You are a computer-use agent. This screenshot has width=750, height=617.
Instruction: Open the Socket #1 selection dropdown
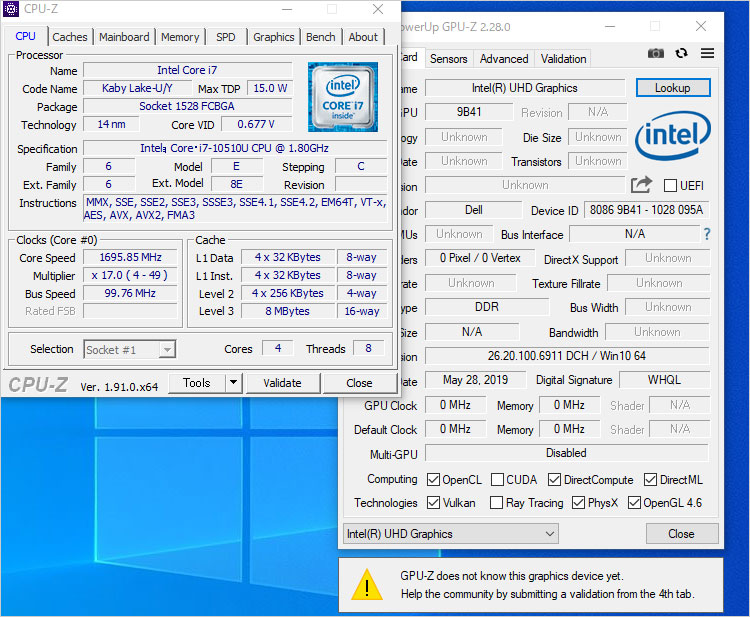click(x=130, y=349)
